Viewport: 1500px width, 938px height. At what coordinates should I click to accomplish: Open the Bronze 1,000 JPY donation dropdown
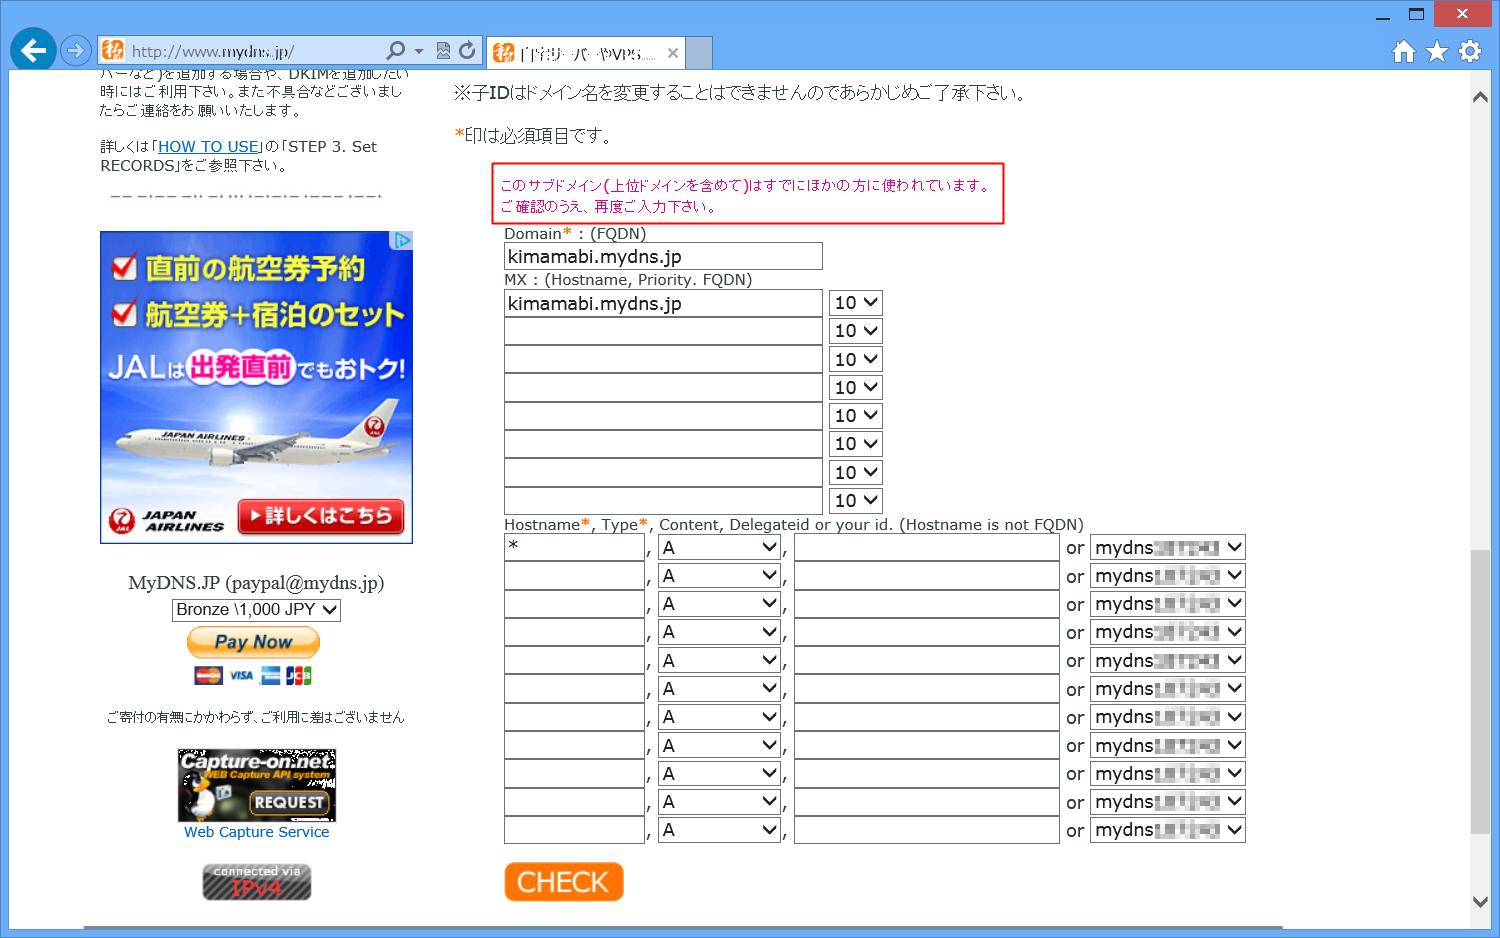point(256,610)
